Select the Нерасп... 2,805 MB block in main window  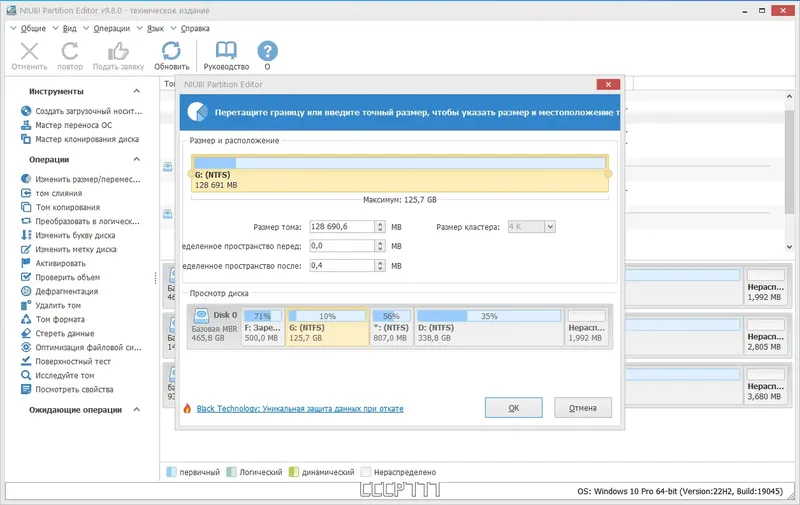tap(764, 335)
